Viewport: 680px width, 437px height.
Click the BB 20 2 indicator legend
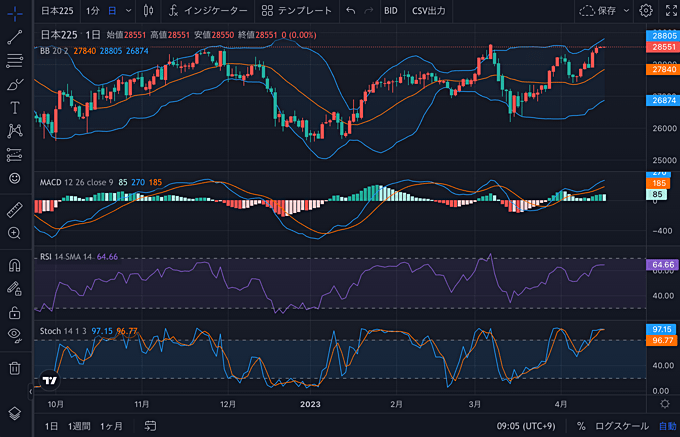(x=54, y=51)
